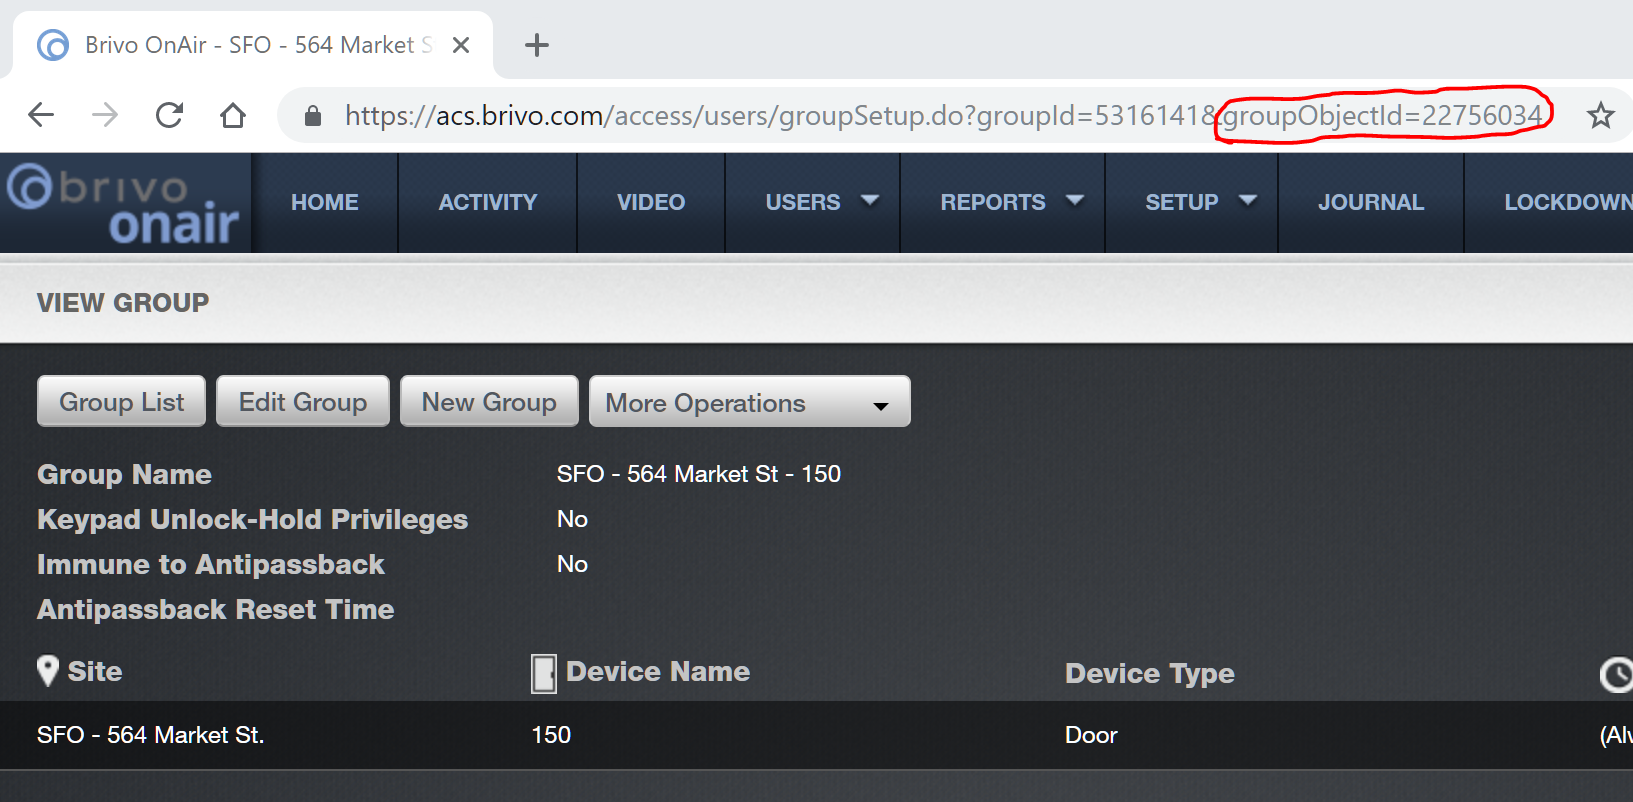Open the VIDEO menu item
1633x802 pixels.
(651, 202)
